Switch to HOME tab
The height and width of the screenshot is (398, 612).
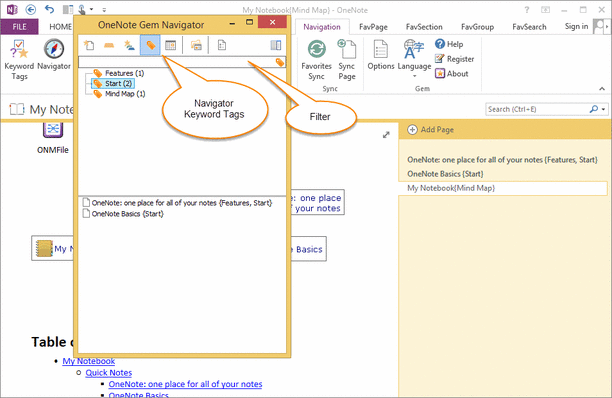click(x=60, y=27)
